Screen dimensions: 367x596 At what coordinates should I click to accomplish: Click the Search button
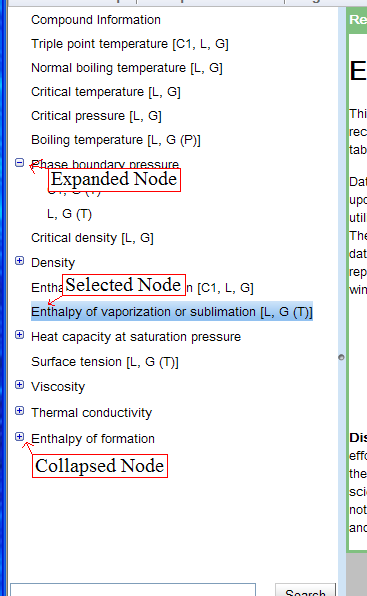(x=305, y=590)
